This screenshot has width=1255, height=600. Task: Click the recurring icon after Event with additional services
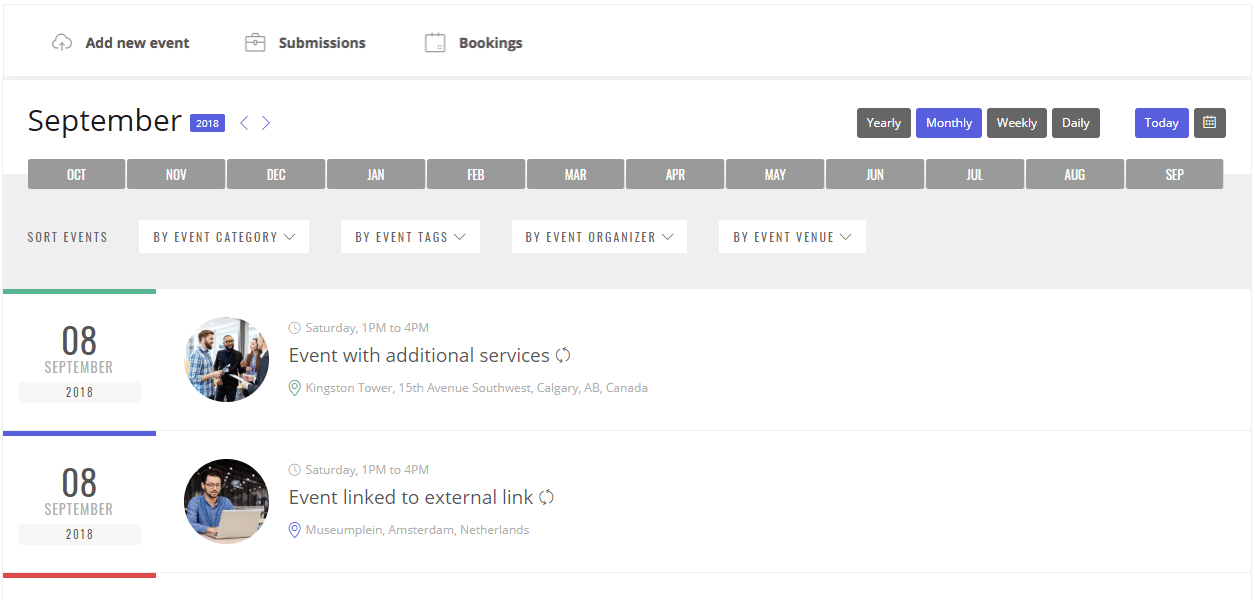point(563,355)
